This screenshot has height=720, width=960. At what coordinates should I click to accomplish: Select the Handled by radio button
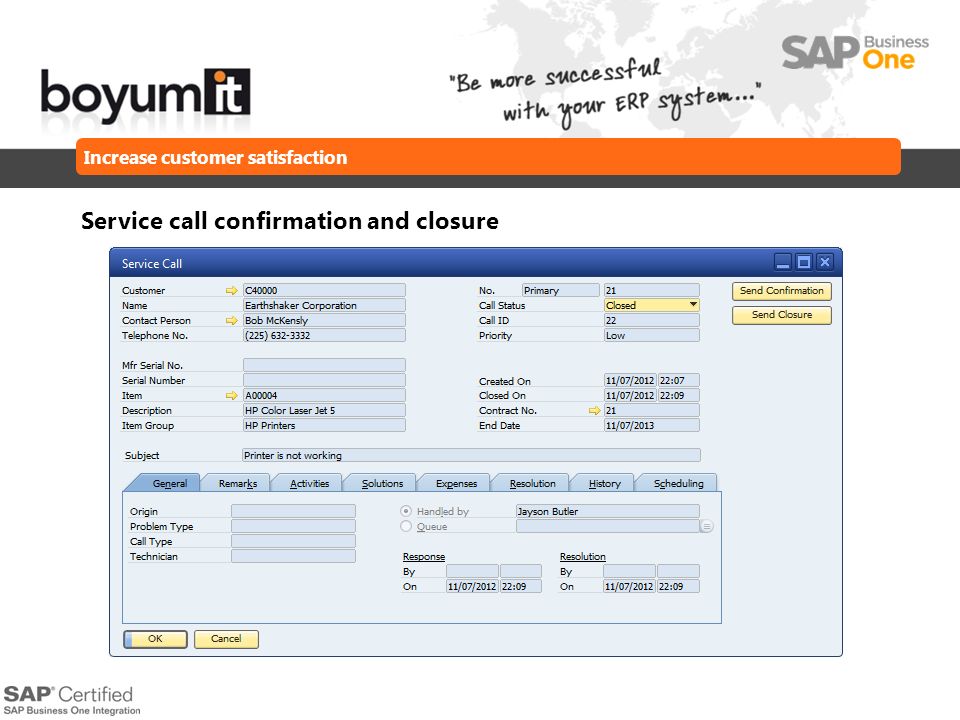(406, 511)
